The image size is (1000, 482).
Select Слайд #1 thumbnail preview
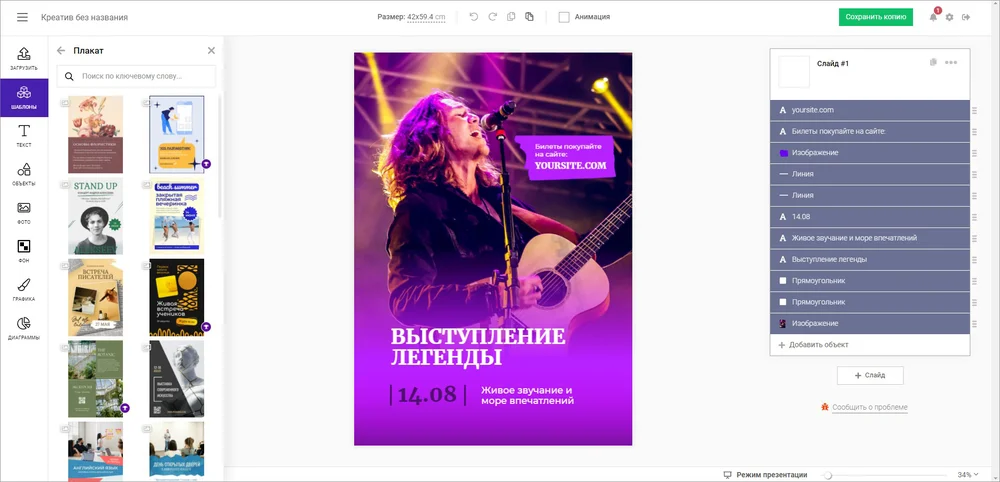pyautogui.click(x=794, y=71)
